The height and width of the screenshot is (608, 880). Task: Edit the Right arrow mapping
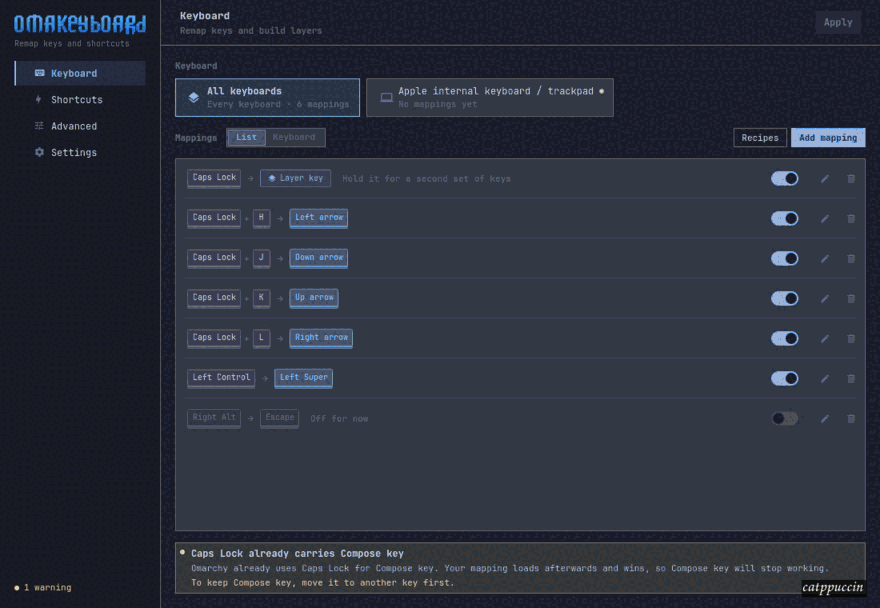[824, 339]
